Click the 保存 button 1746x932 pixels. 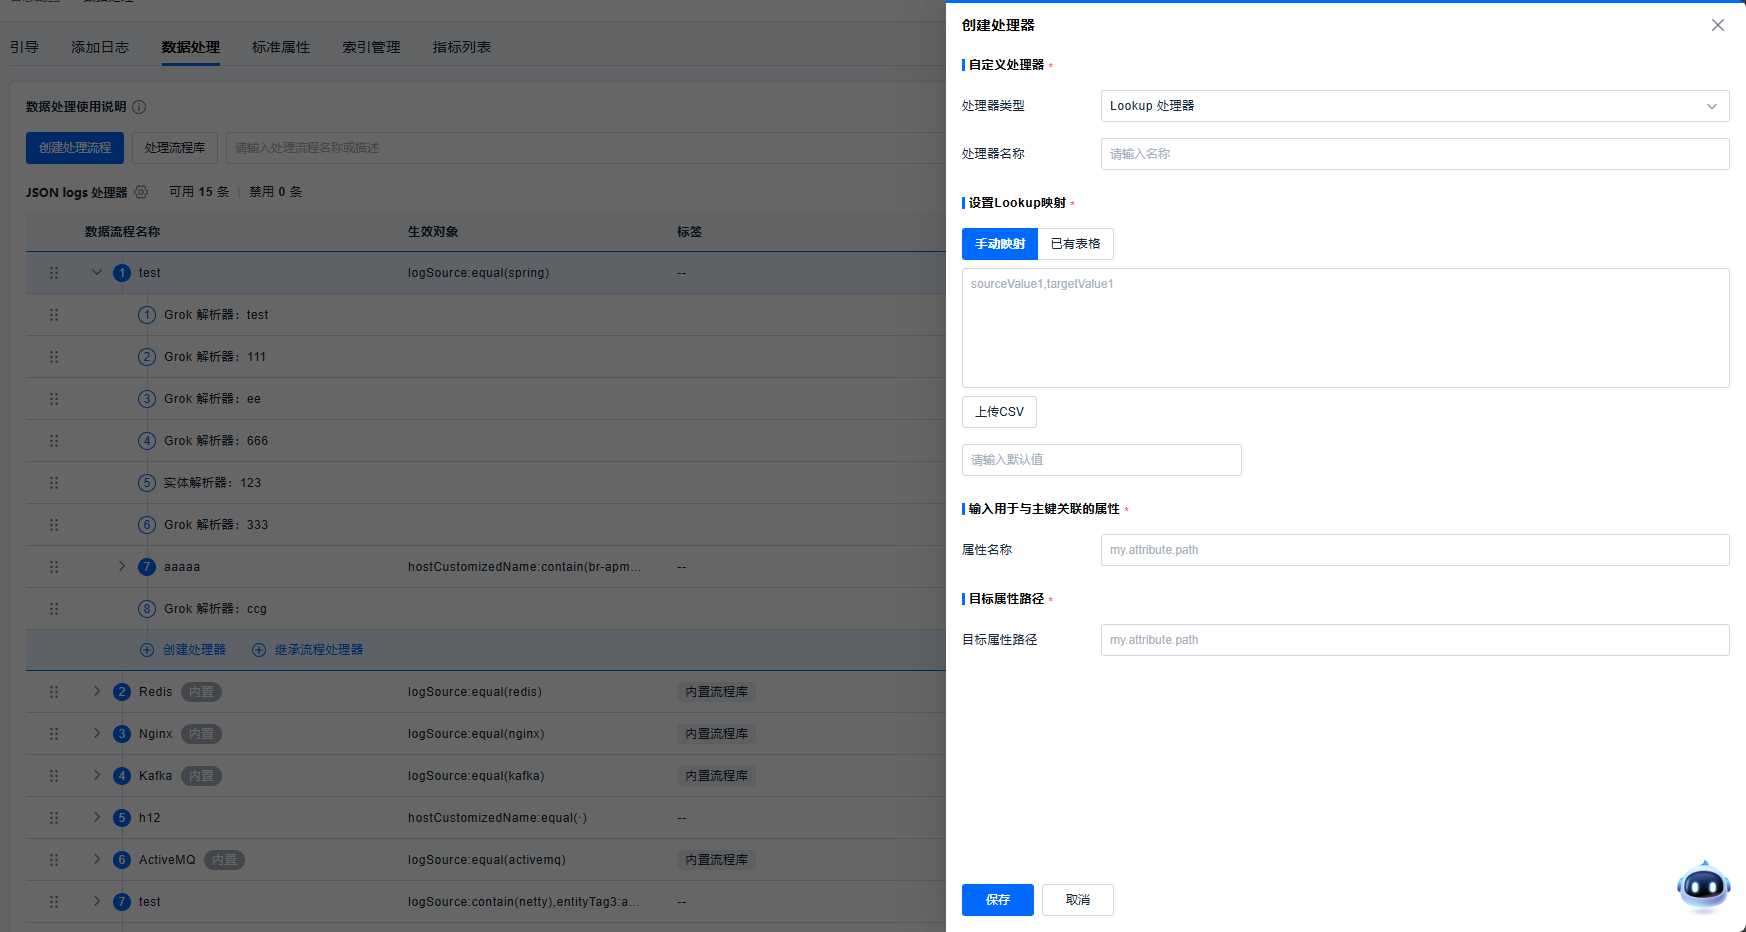pyautogui.click(x=997, y=900)
